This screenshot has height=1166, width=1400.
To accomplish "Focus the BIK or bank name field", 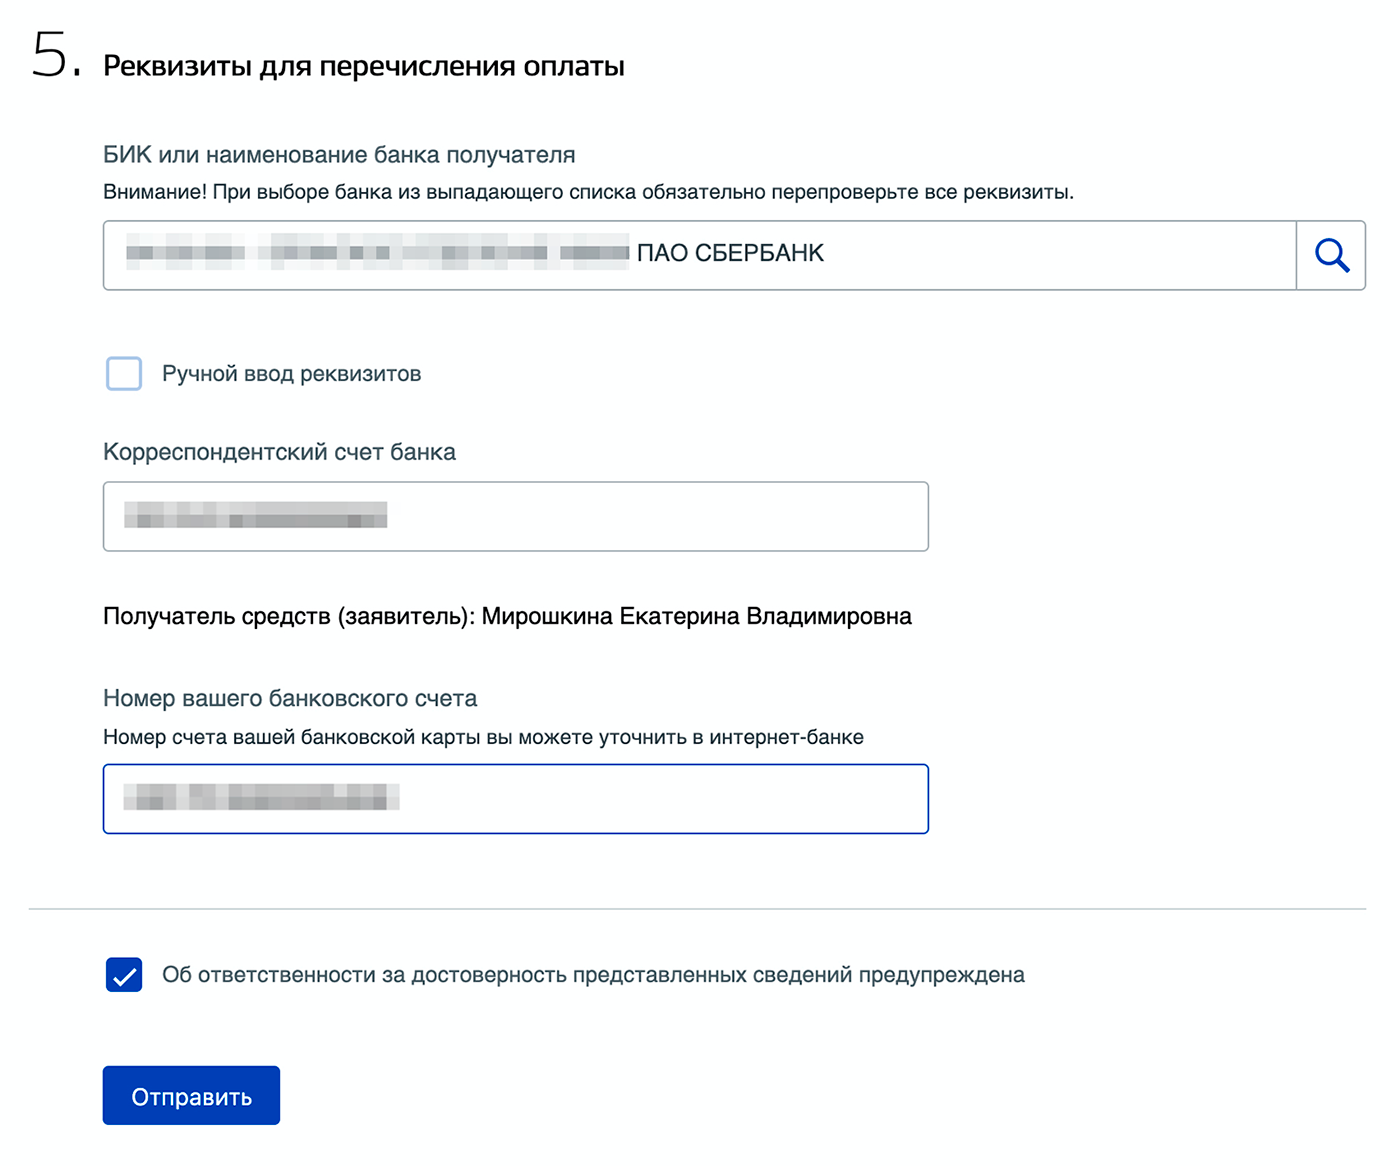I will click(x=700, y=256).
